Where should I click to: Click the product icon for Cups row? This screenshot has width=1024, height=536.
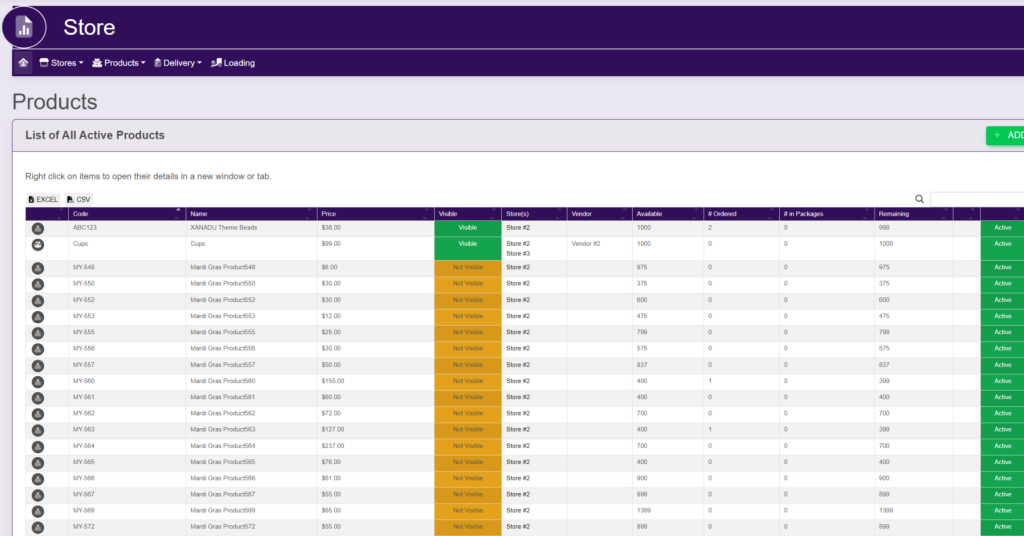(38, 244)
